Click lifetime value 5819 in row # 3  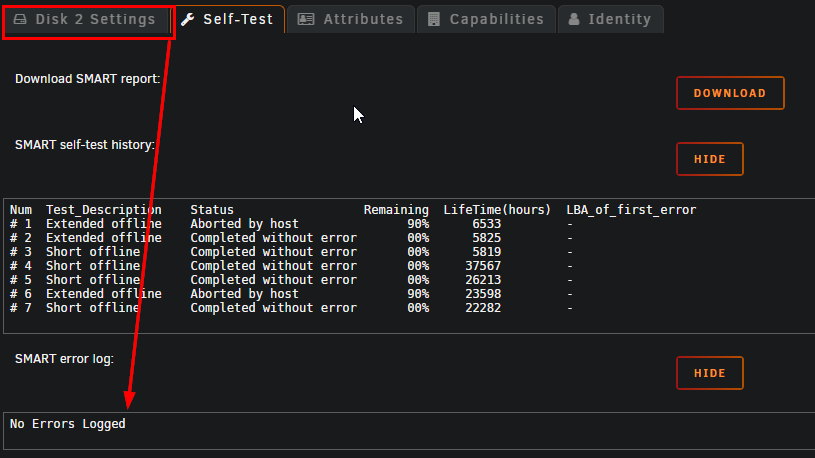(487, 252)
